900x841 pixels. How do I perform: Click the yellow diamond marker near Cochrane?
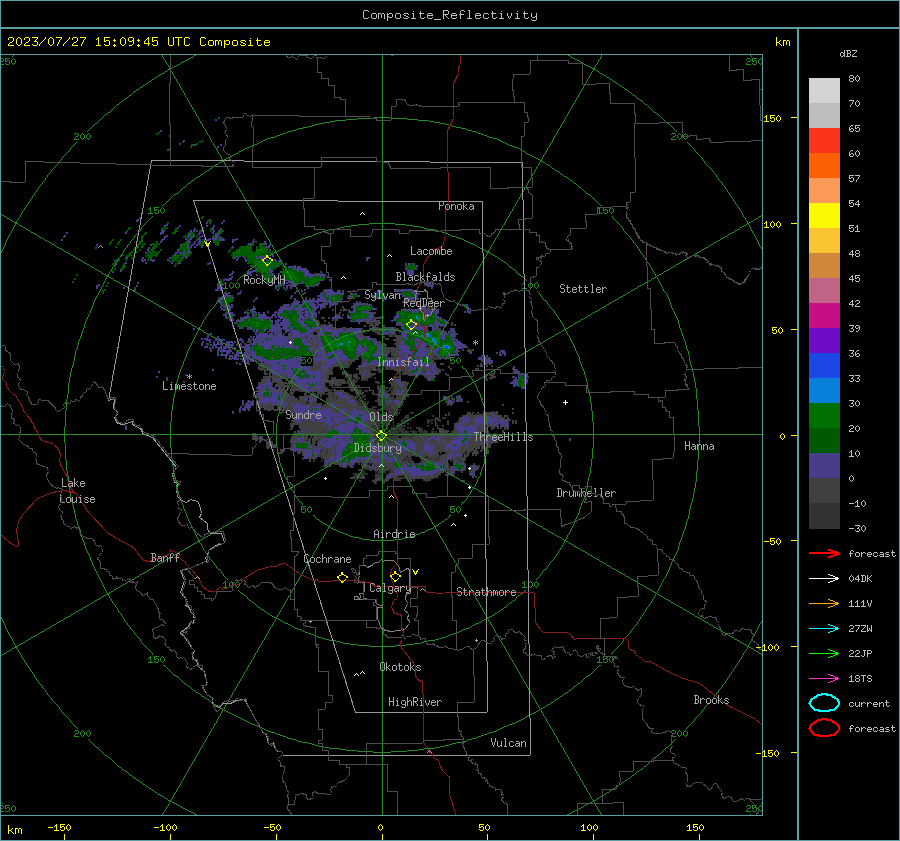coord(342,578)
